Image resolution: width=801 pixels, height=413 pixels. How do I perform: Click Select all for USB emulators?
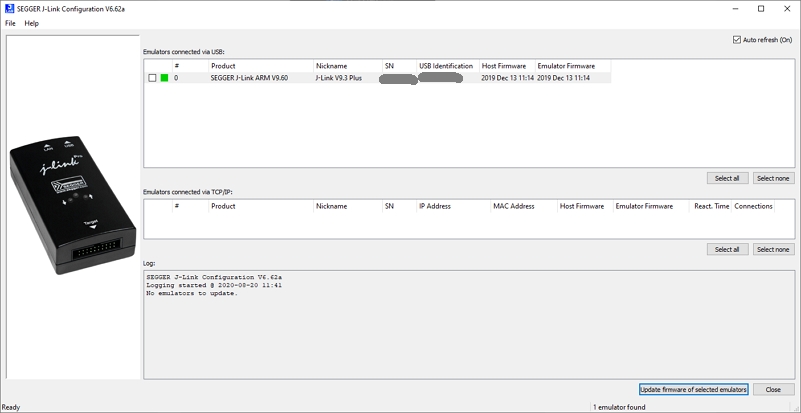(727, 178)
